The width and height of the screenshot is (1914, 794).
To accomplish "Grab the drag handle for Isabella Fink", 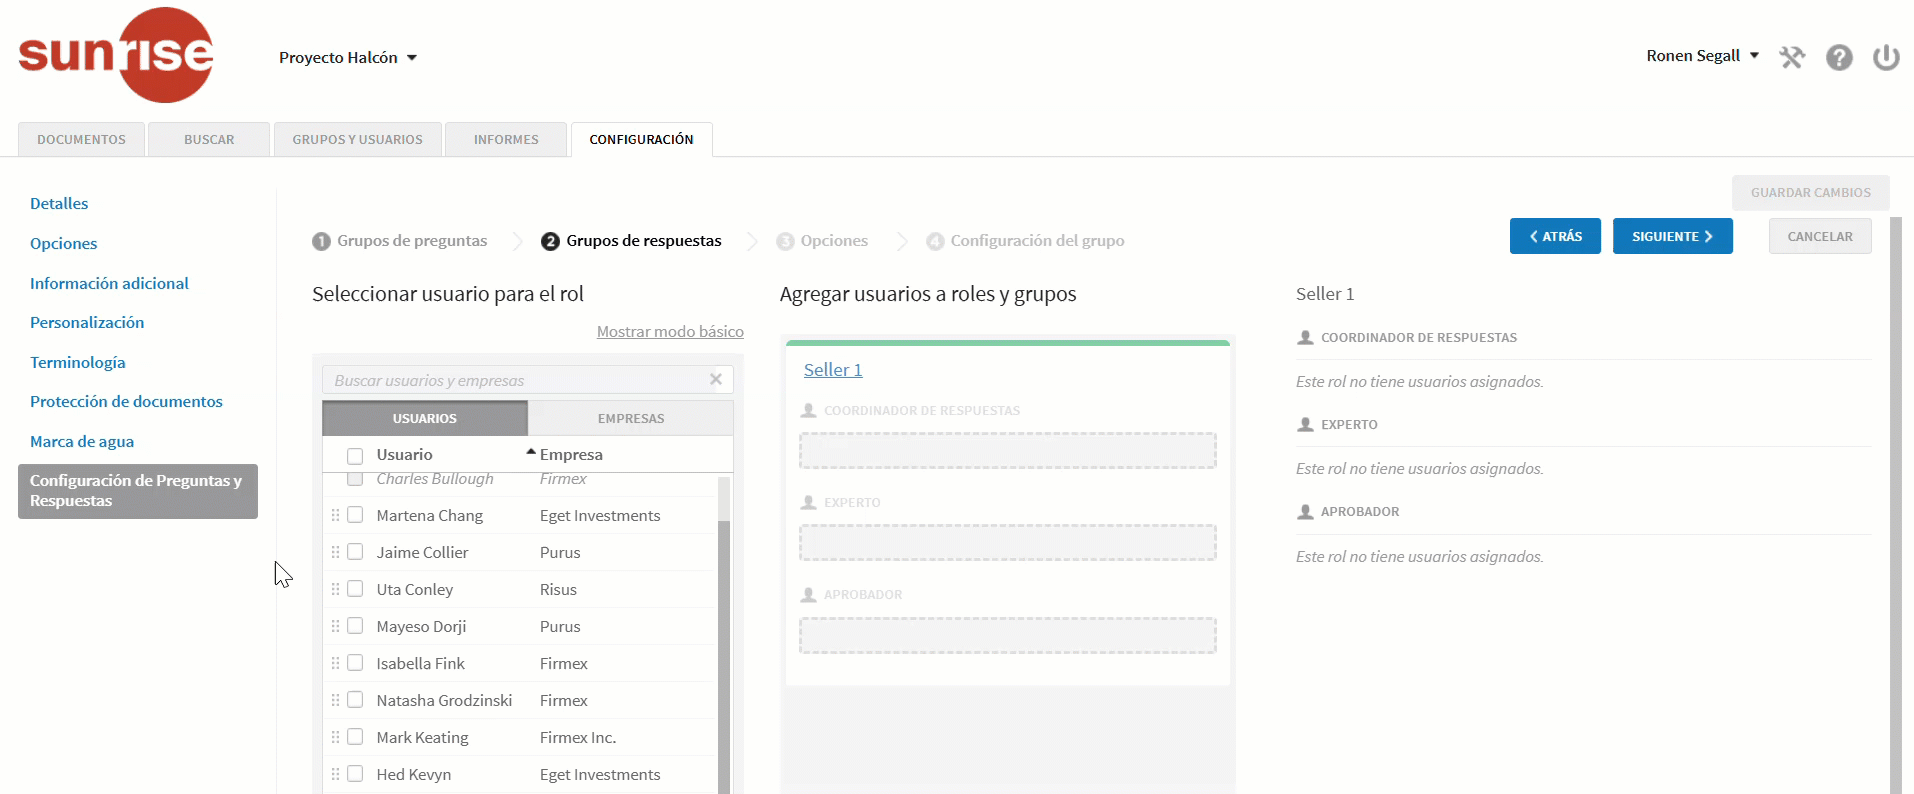I will pos(335,663).
